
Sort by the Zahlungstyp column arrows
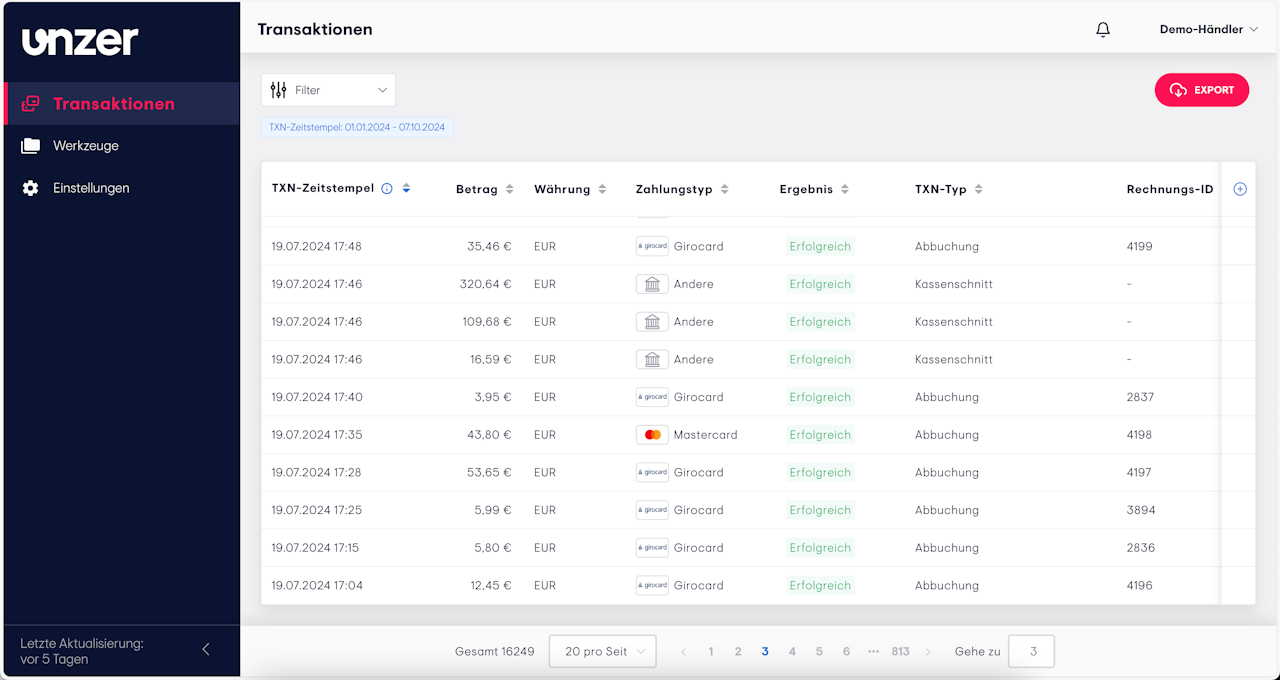(x=724, y=190)
